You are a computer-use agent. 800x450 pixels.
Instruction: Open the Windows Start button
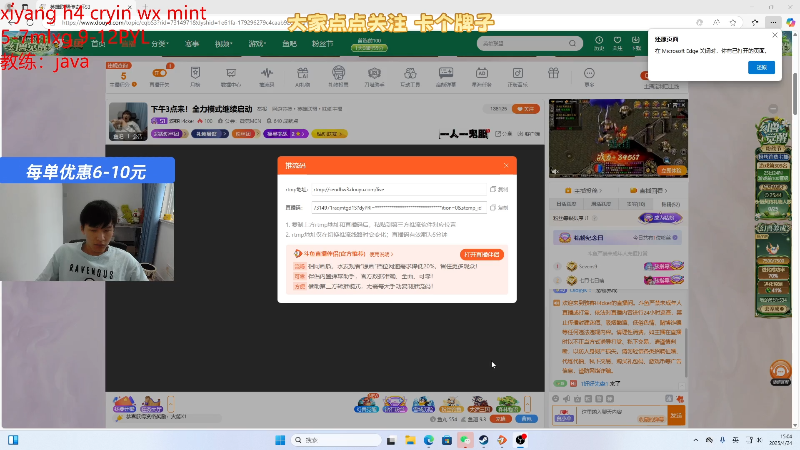pyautogui.click(x=280, y=440)
